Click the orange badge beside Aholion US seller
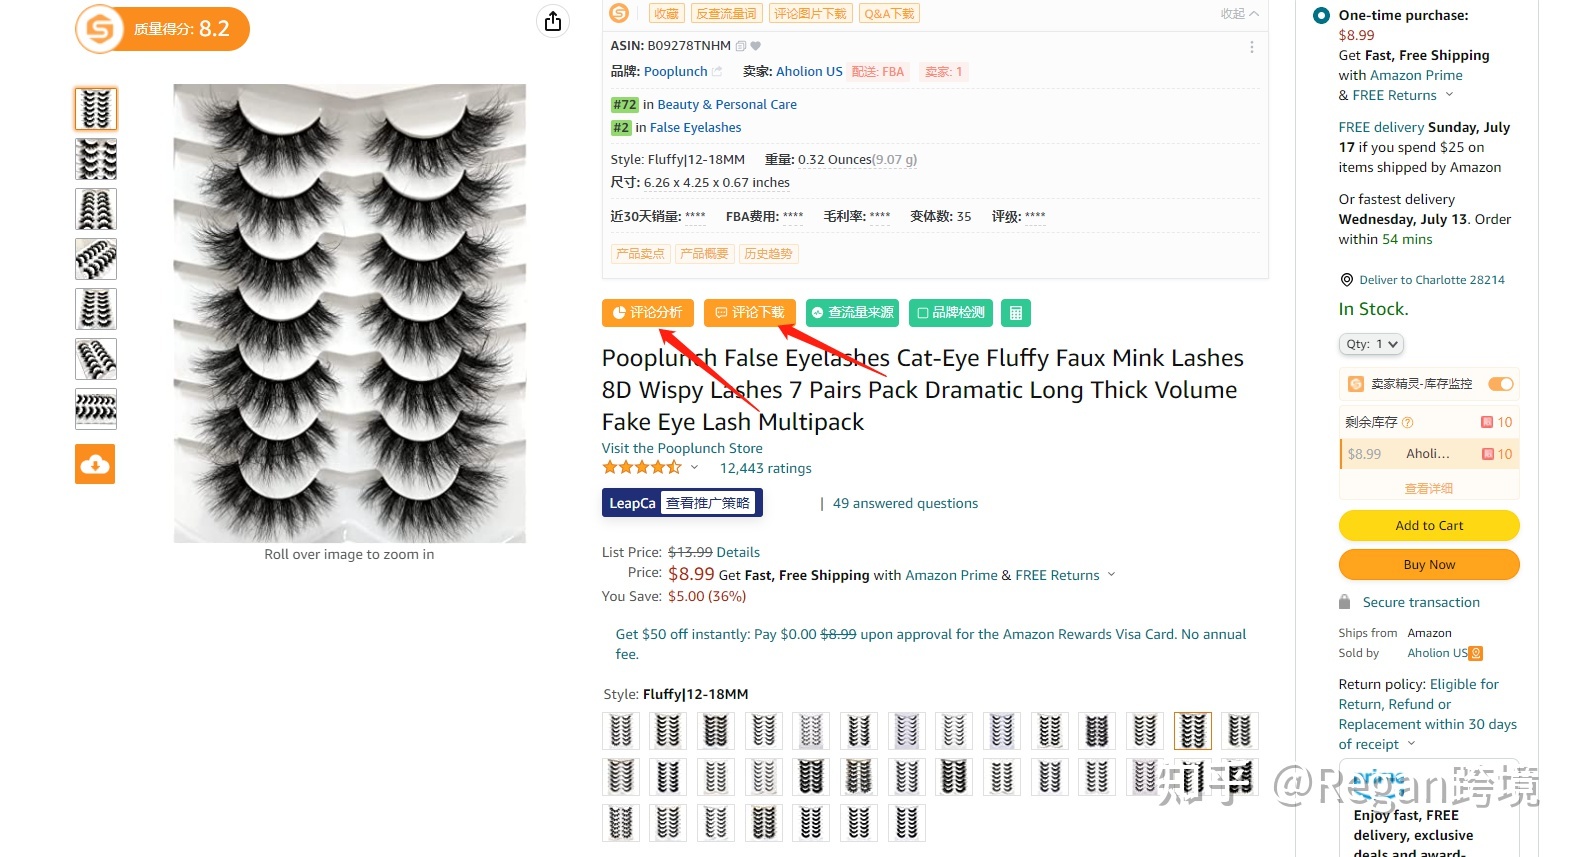The width and height of the screenshot is (1580, 857). tap(1476, 653)
